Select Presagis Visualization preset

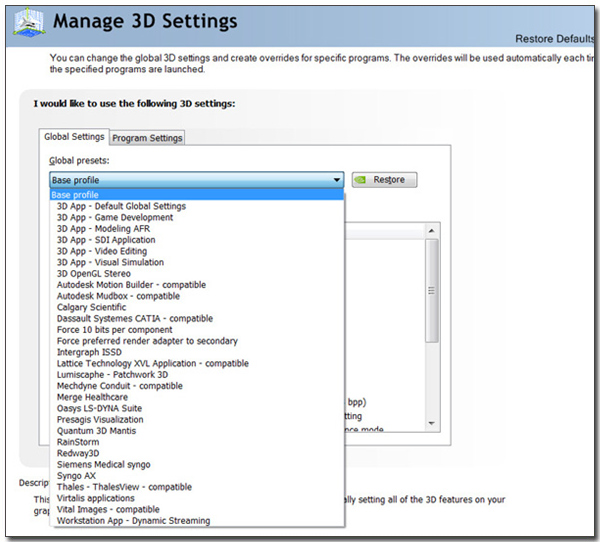197,420
